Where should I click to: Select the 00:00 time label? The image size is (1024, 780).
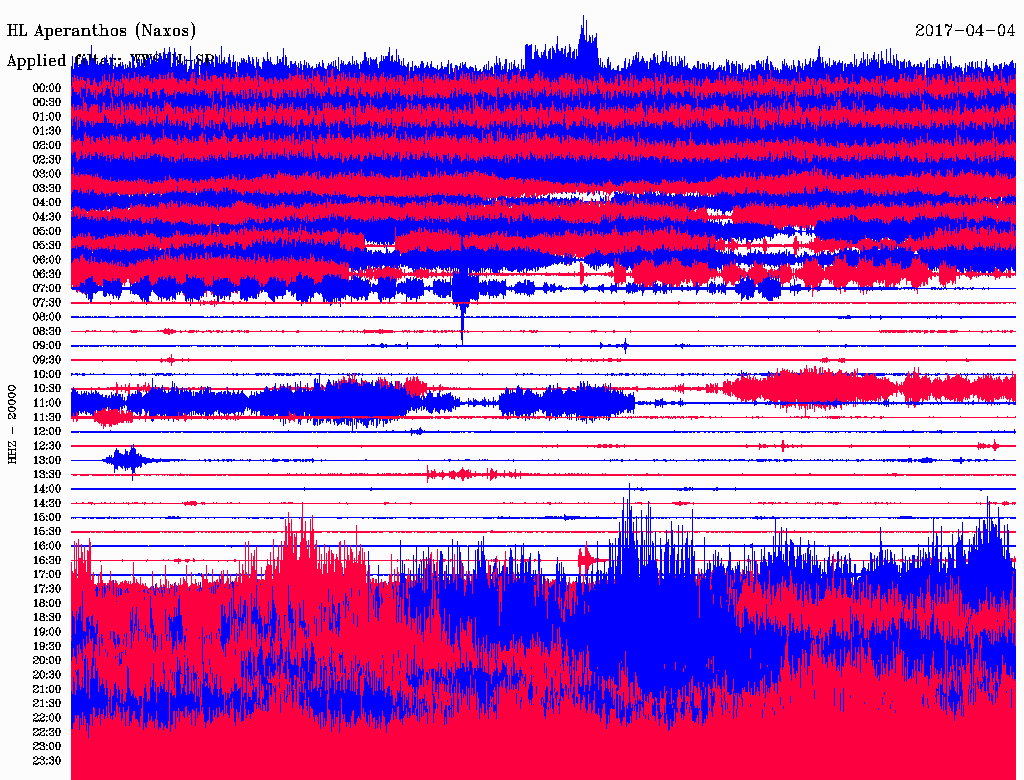pyautogui.click(x=47, y=88)
